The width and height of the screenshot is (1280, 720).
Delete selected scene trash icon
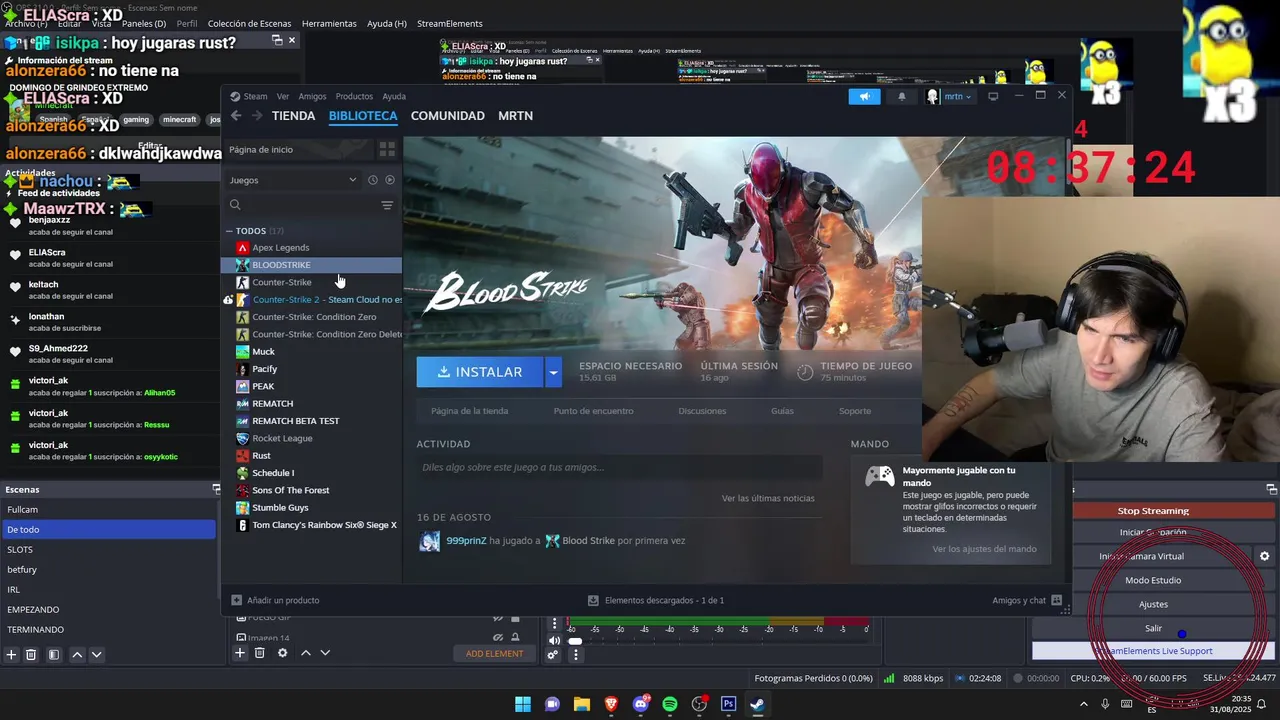(31, 655)
